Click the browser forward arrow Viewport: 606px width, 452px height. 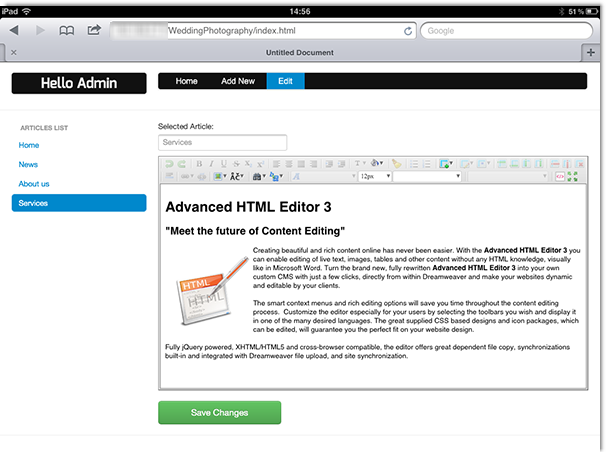coord(40,30)
